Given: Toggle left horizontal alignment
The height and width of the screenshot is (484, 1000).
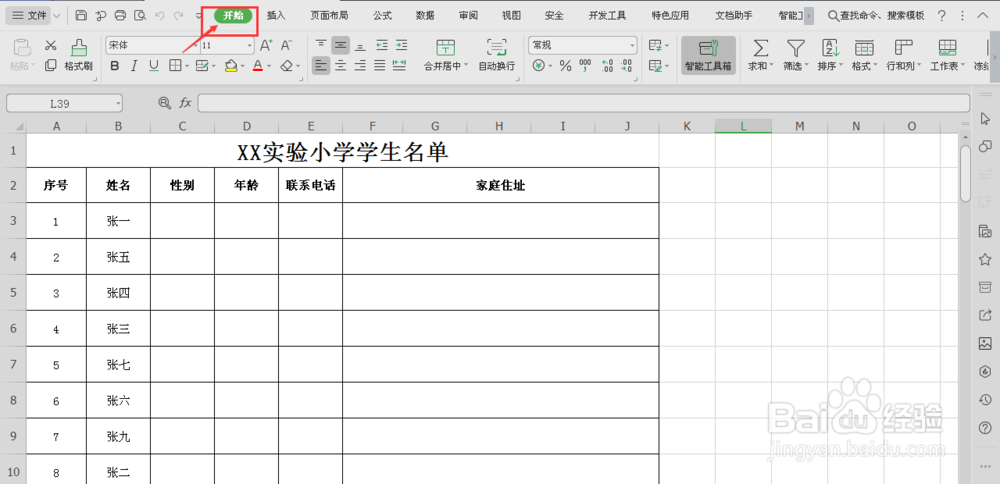Looking at the screenshot, I should (x=321, y=65).
